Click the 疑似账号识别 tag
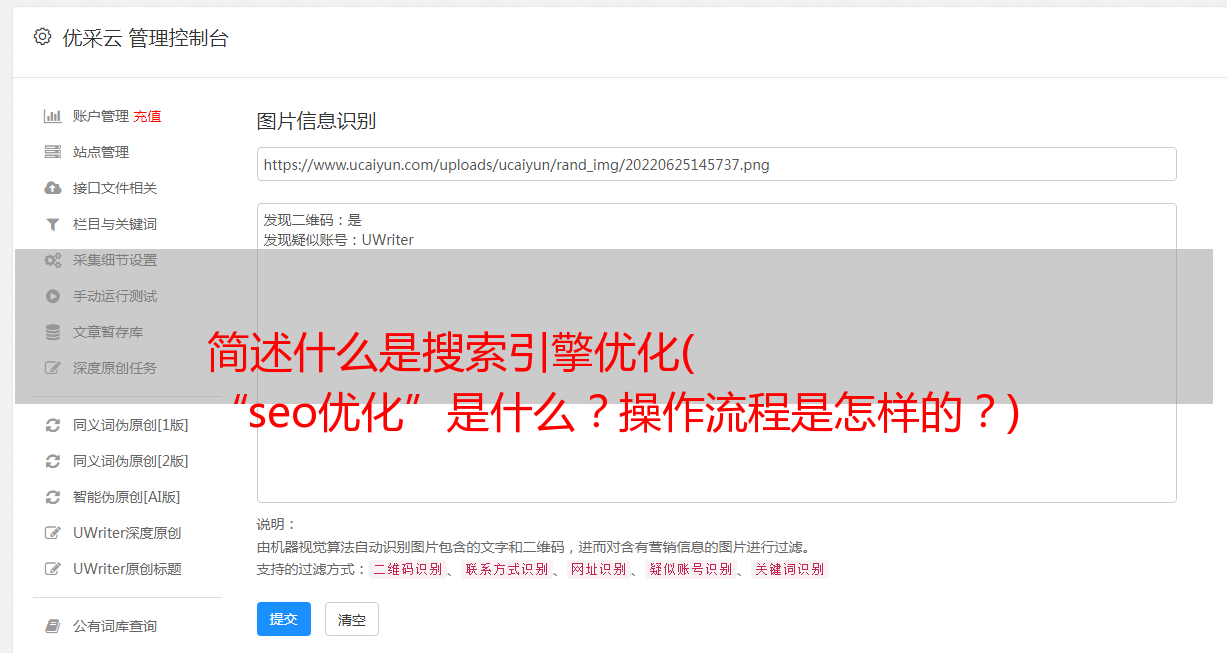 click(690, 569)
